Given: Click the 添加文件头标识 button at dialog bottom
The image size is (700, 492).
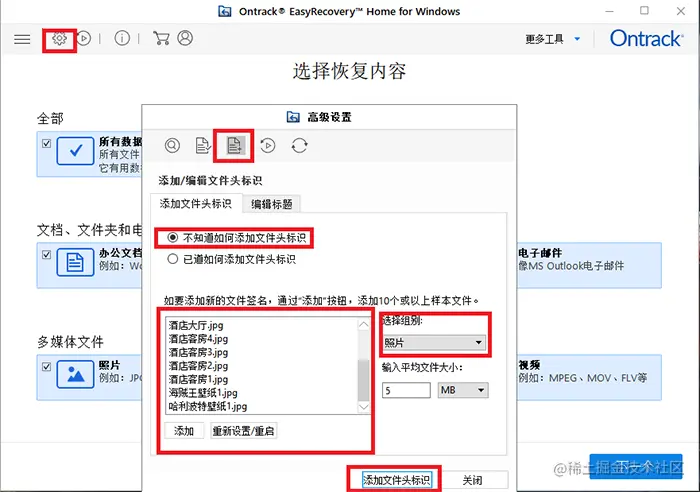Looking at the screenshot, I should [x=396, y=480].
